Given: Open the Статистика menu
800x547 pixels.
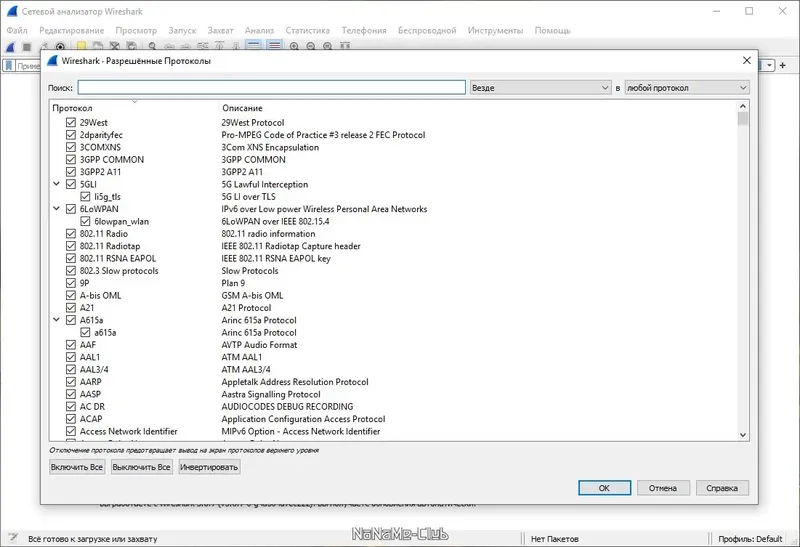Looking at the screenshot, I should click(308, 31).
